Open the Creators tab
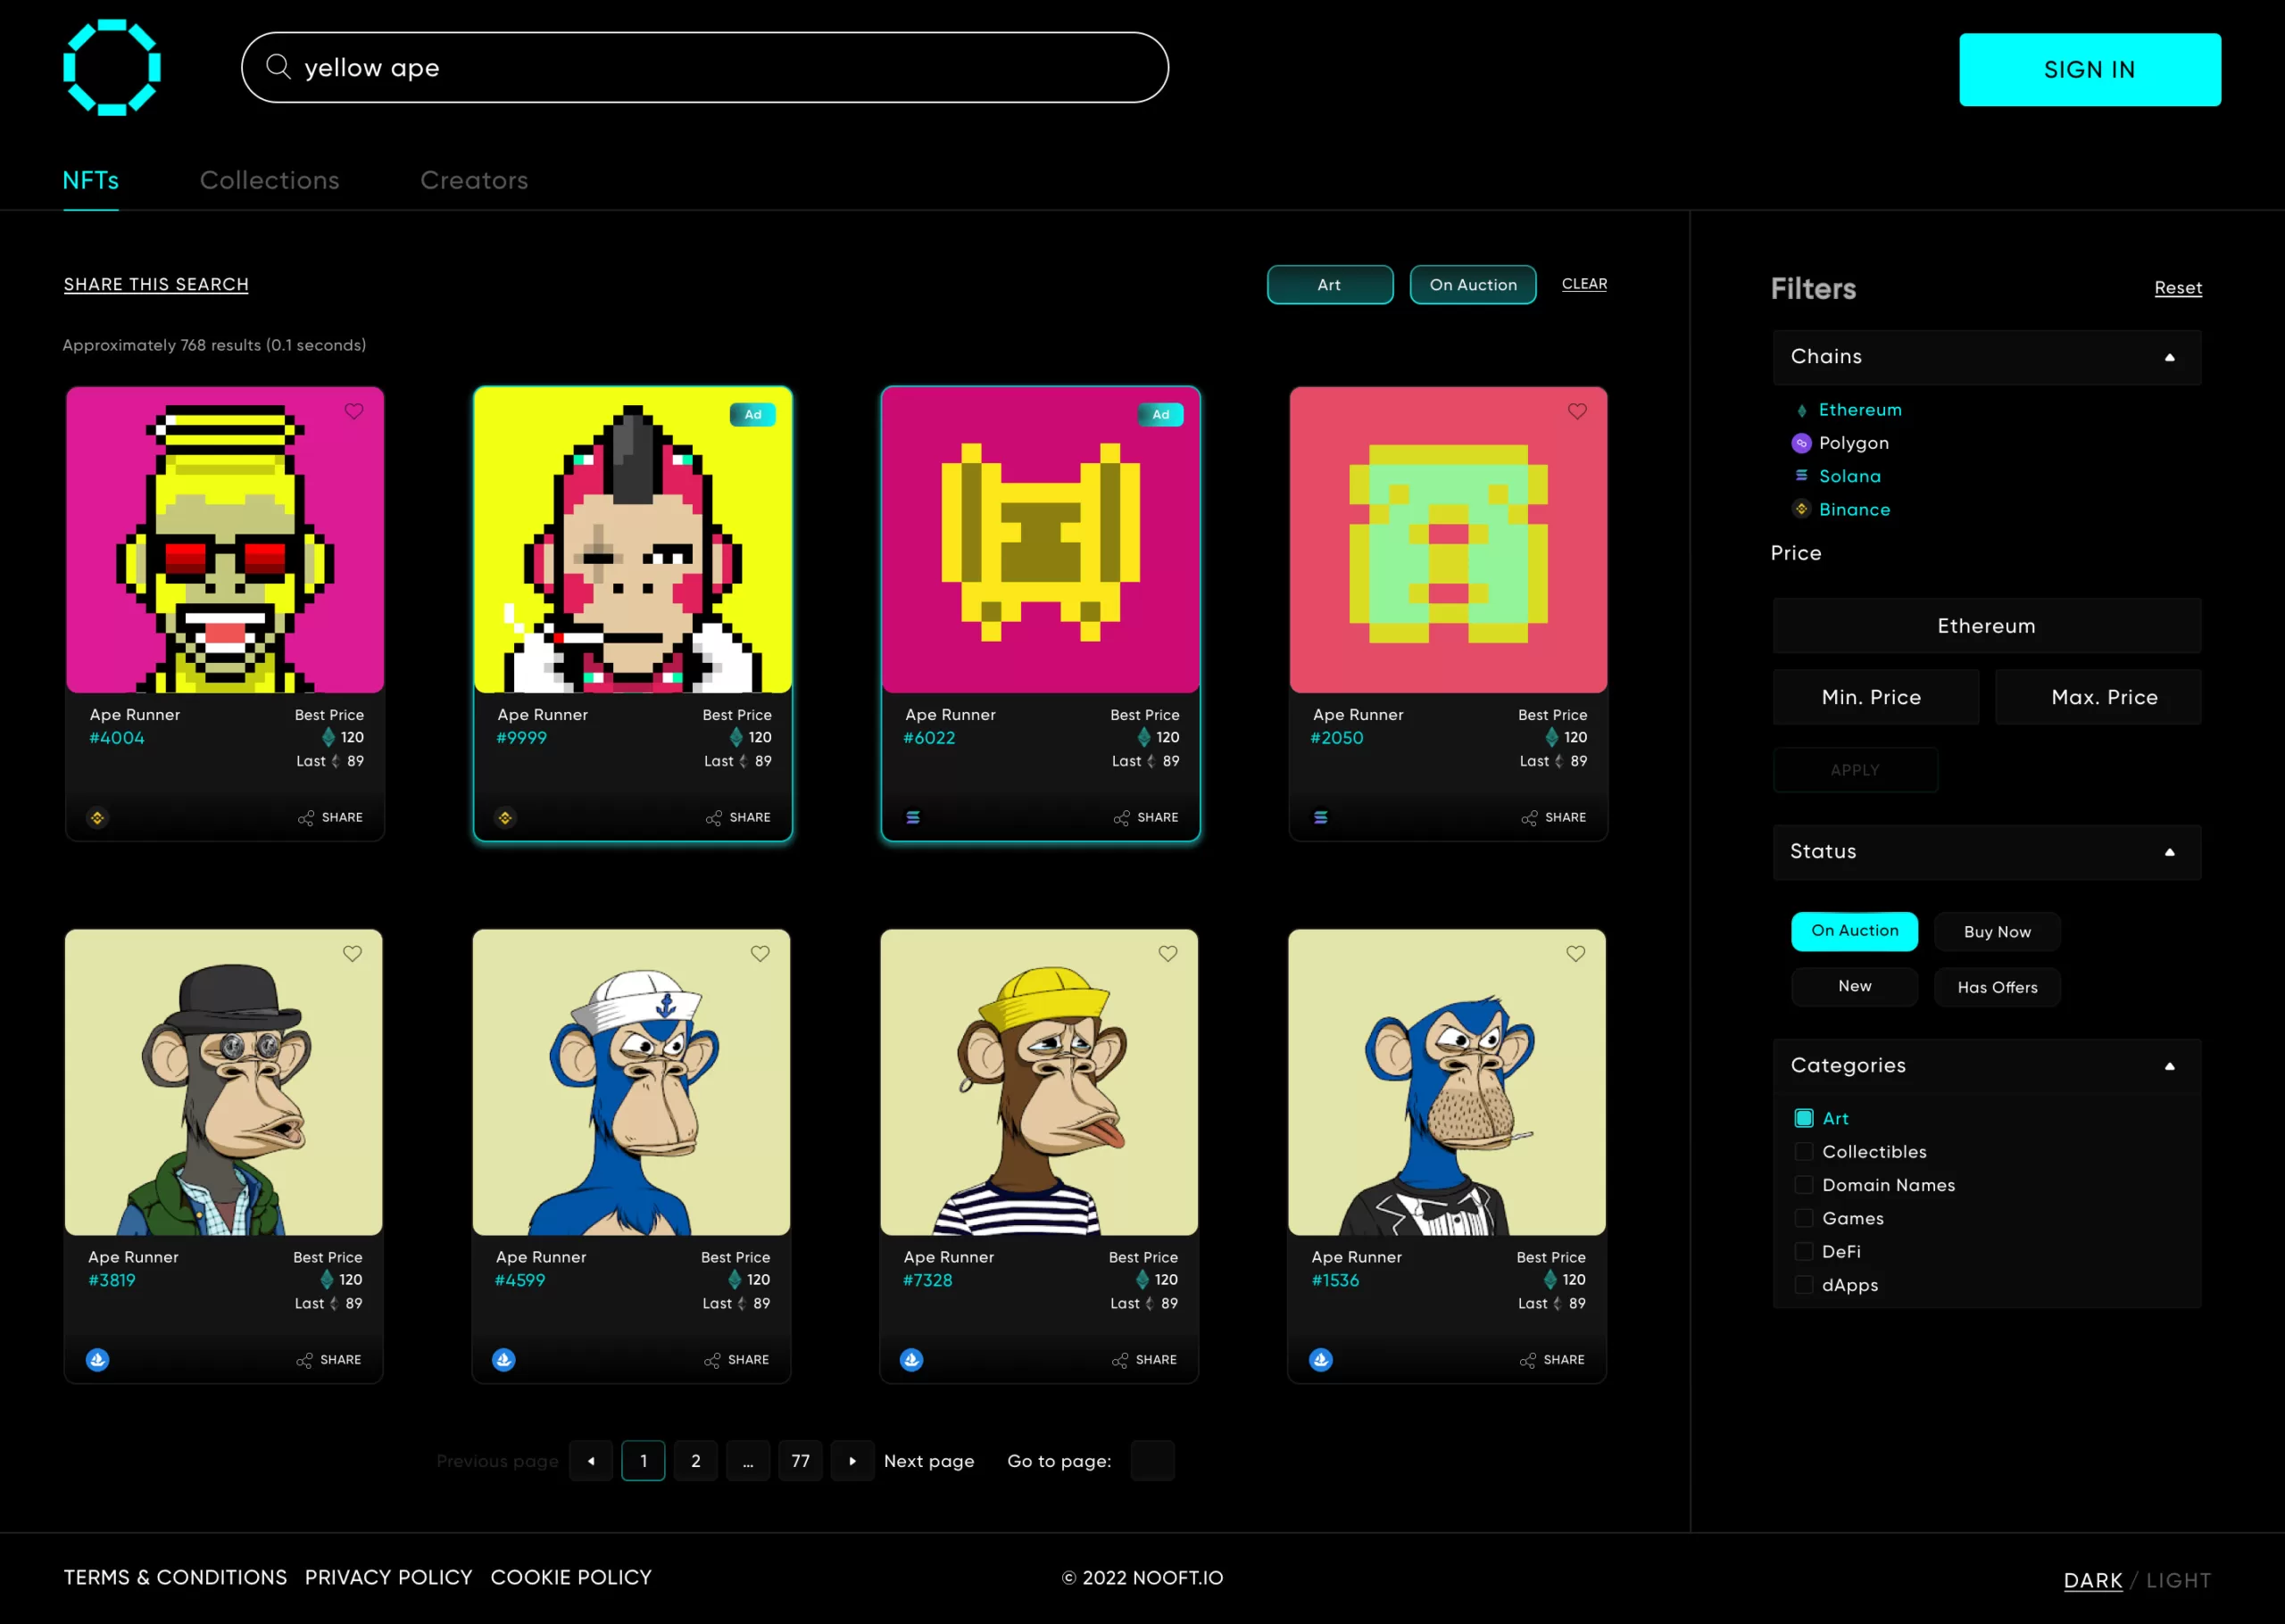 (x=474, y=180)
